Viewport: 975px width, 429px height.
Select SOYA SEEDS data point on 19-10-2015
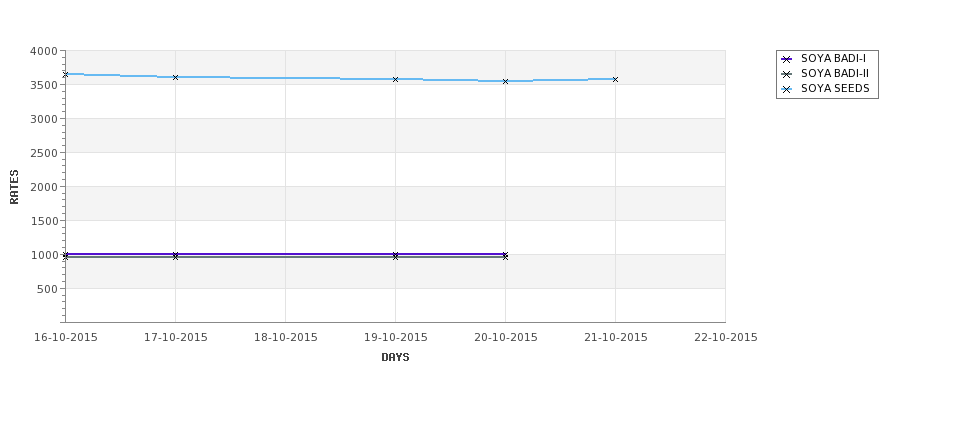click(396, 79)
